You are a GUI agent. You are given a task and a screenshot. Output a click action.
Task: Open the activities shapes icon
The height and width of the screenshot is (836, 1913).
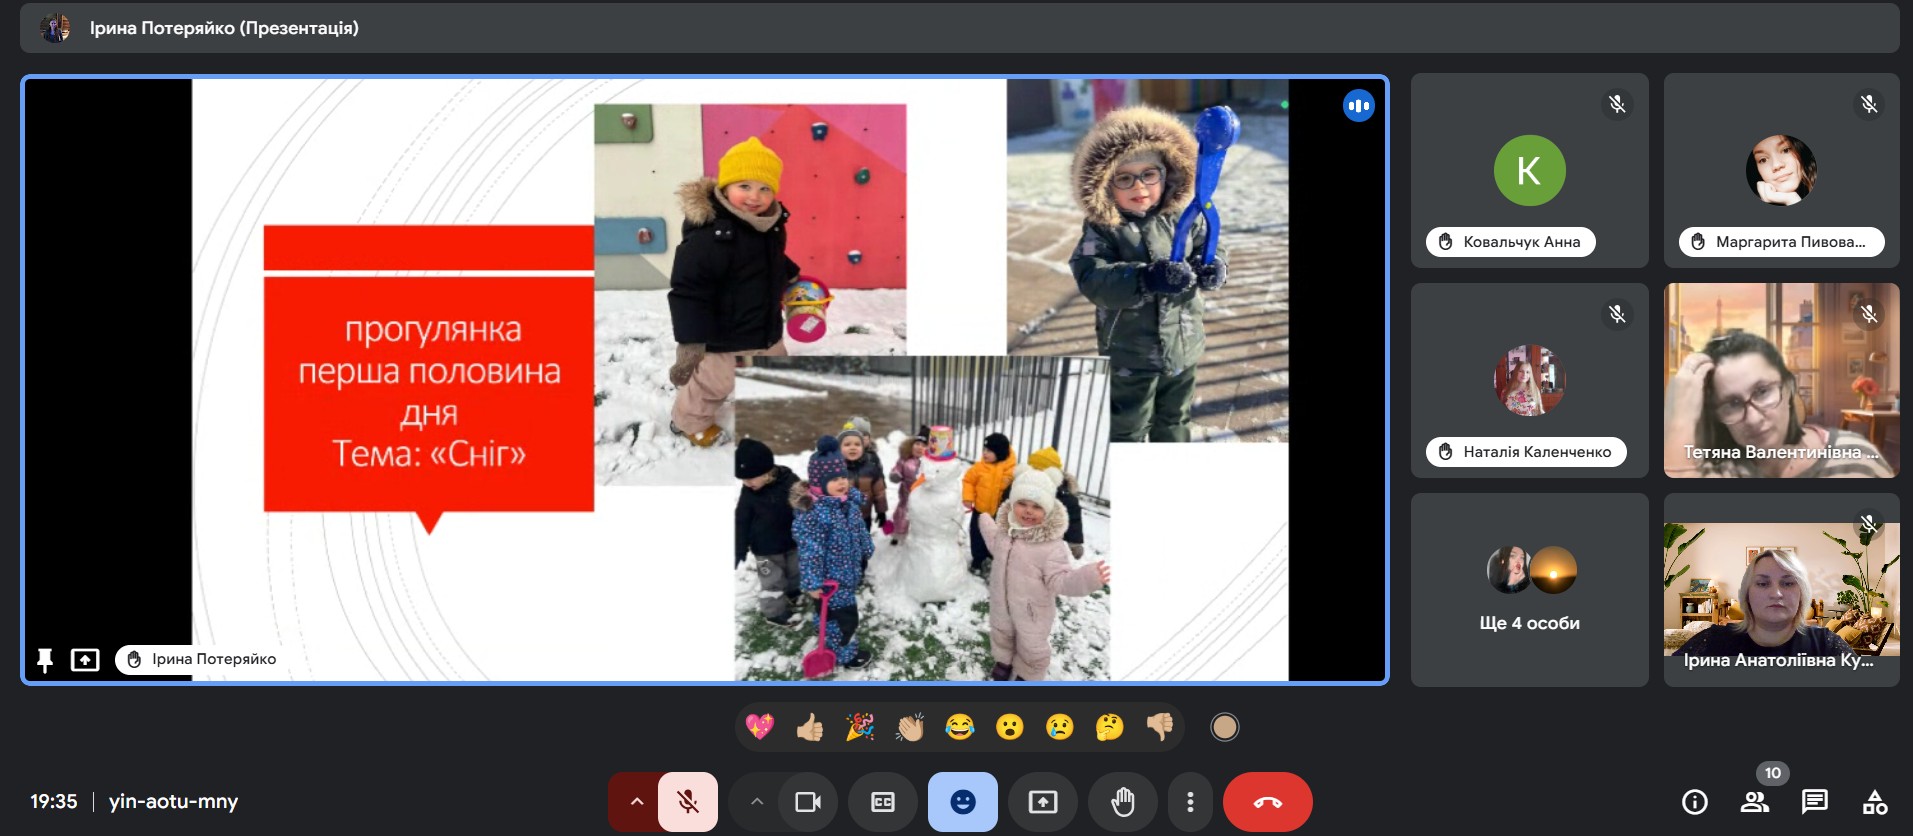[x=1875, y=802]
